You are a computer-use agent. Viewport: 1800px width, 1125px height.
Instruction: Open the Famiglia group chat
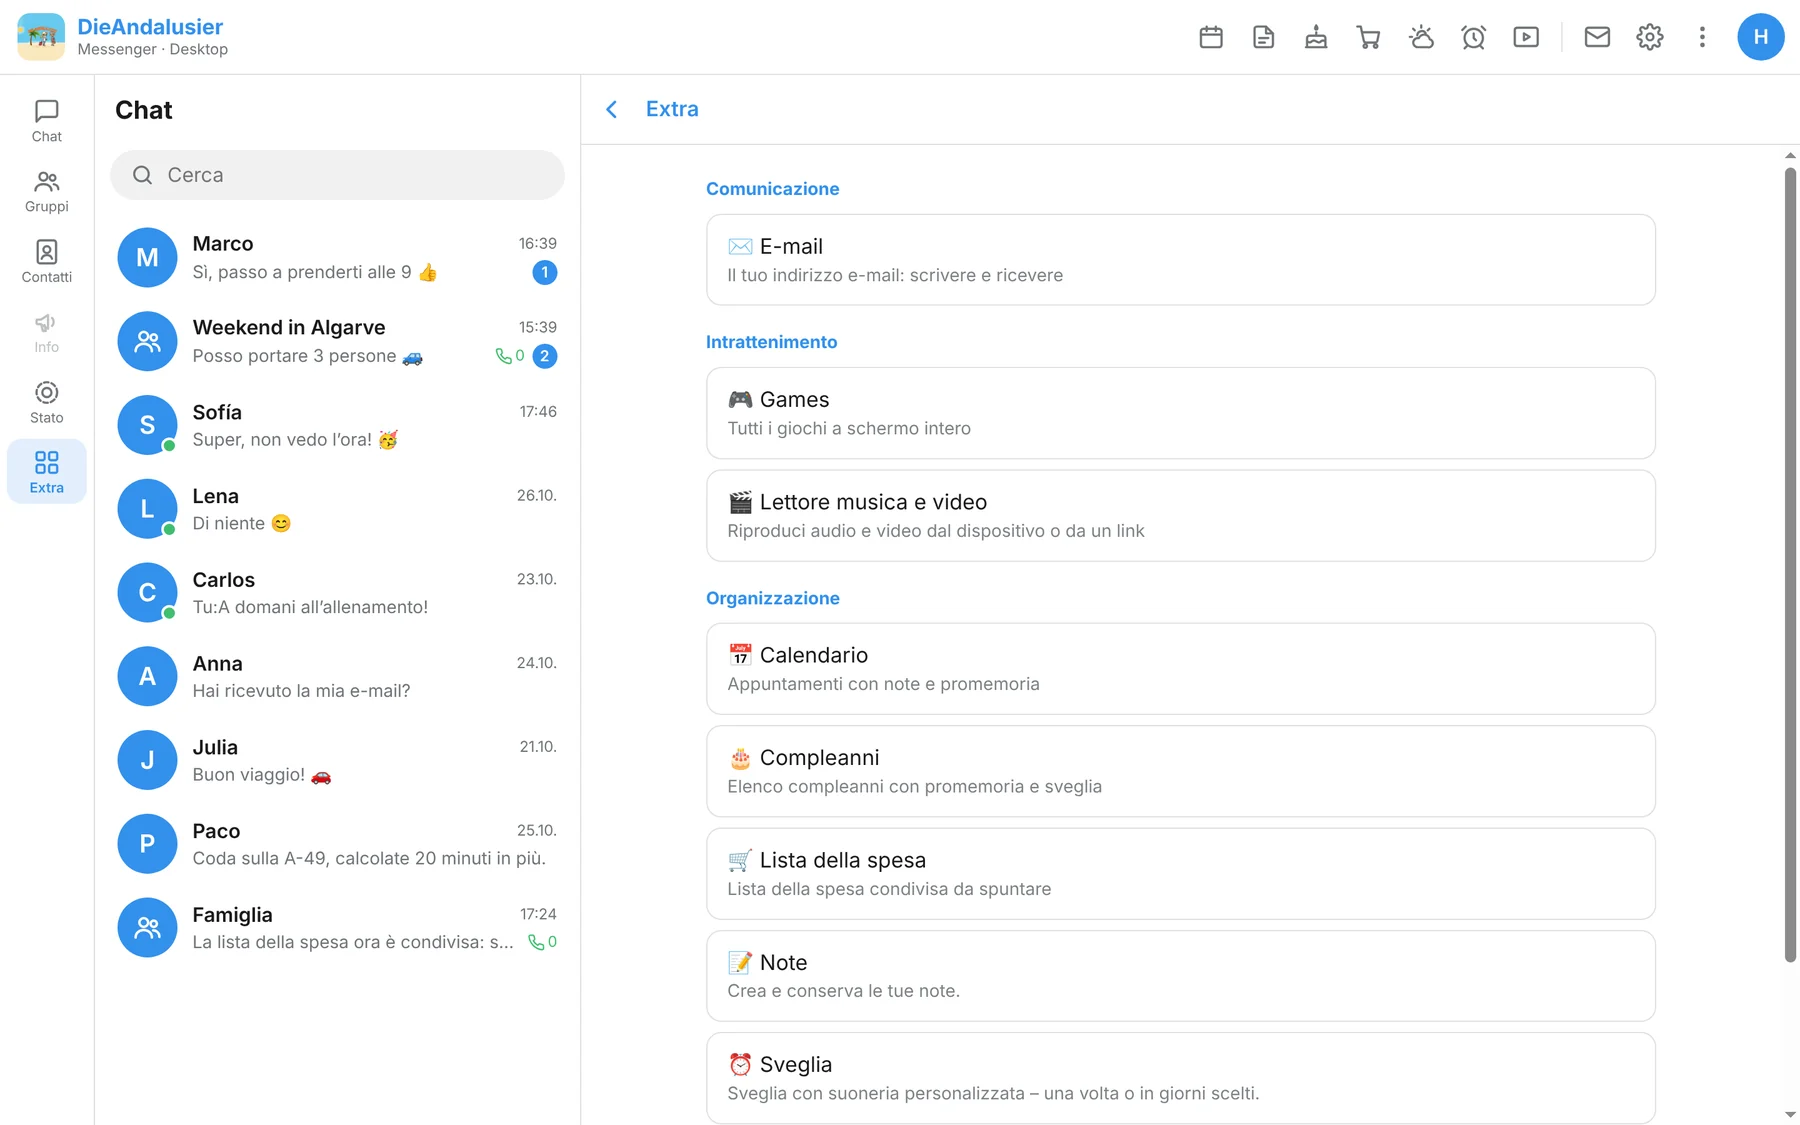point(337,928)
